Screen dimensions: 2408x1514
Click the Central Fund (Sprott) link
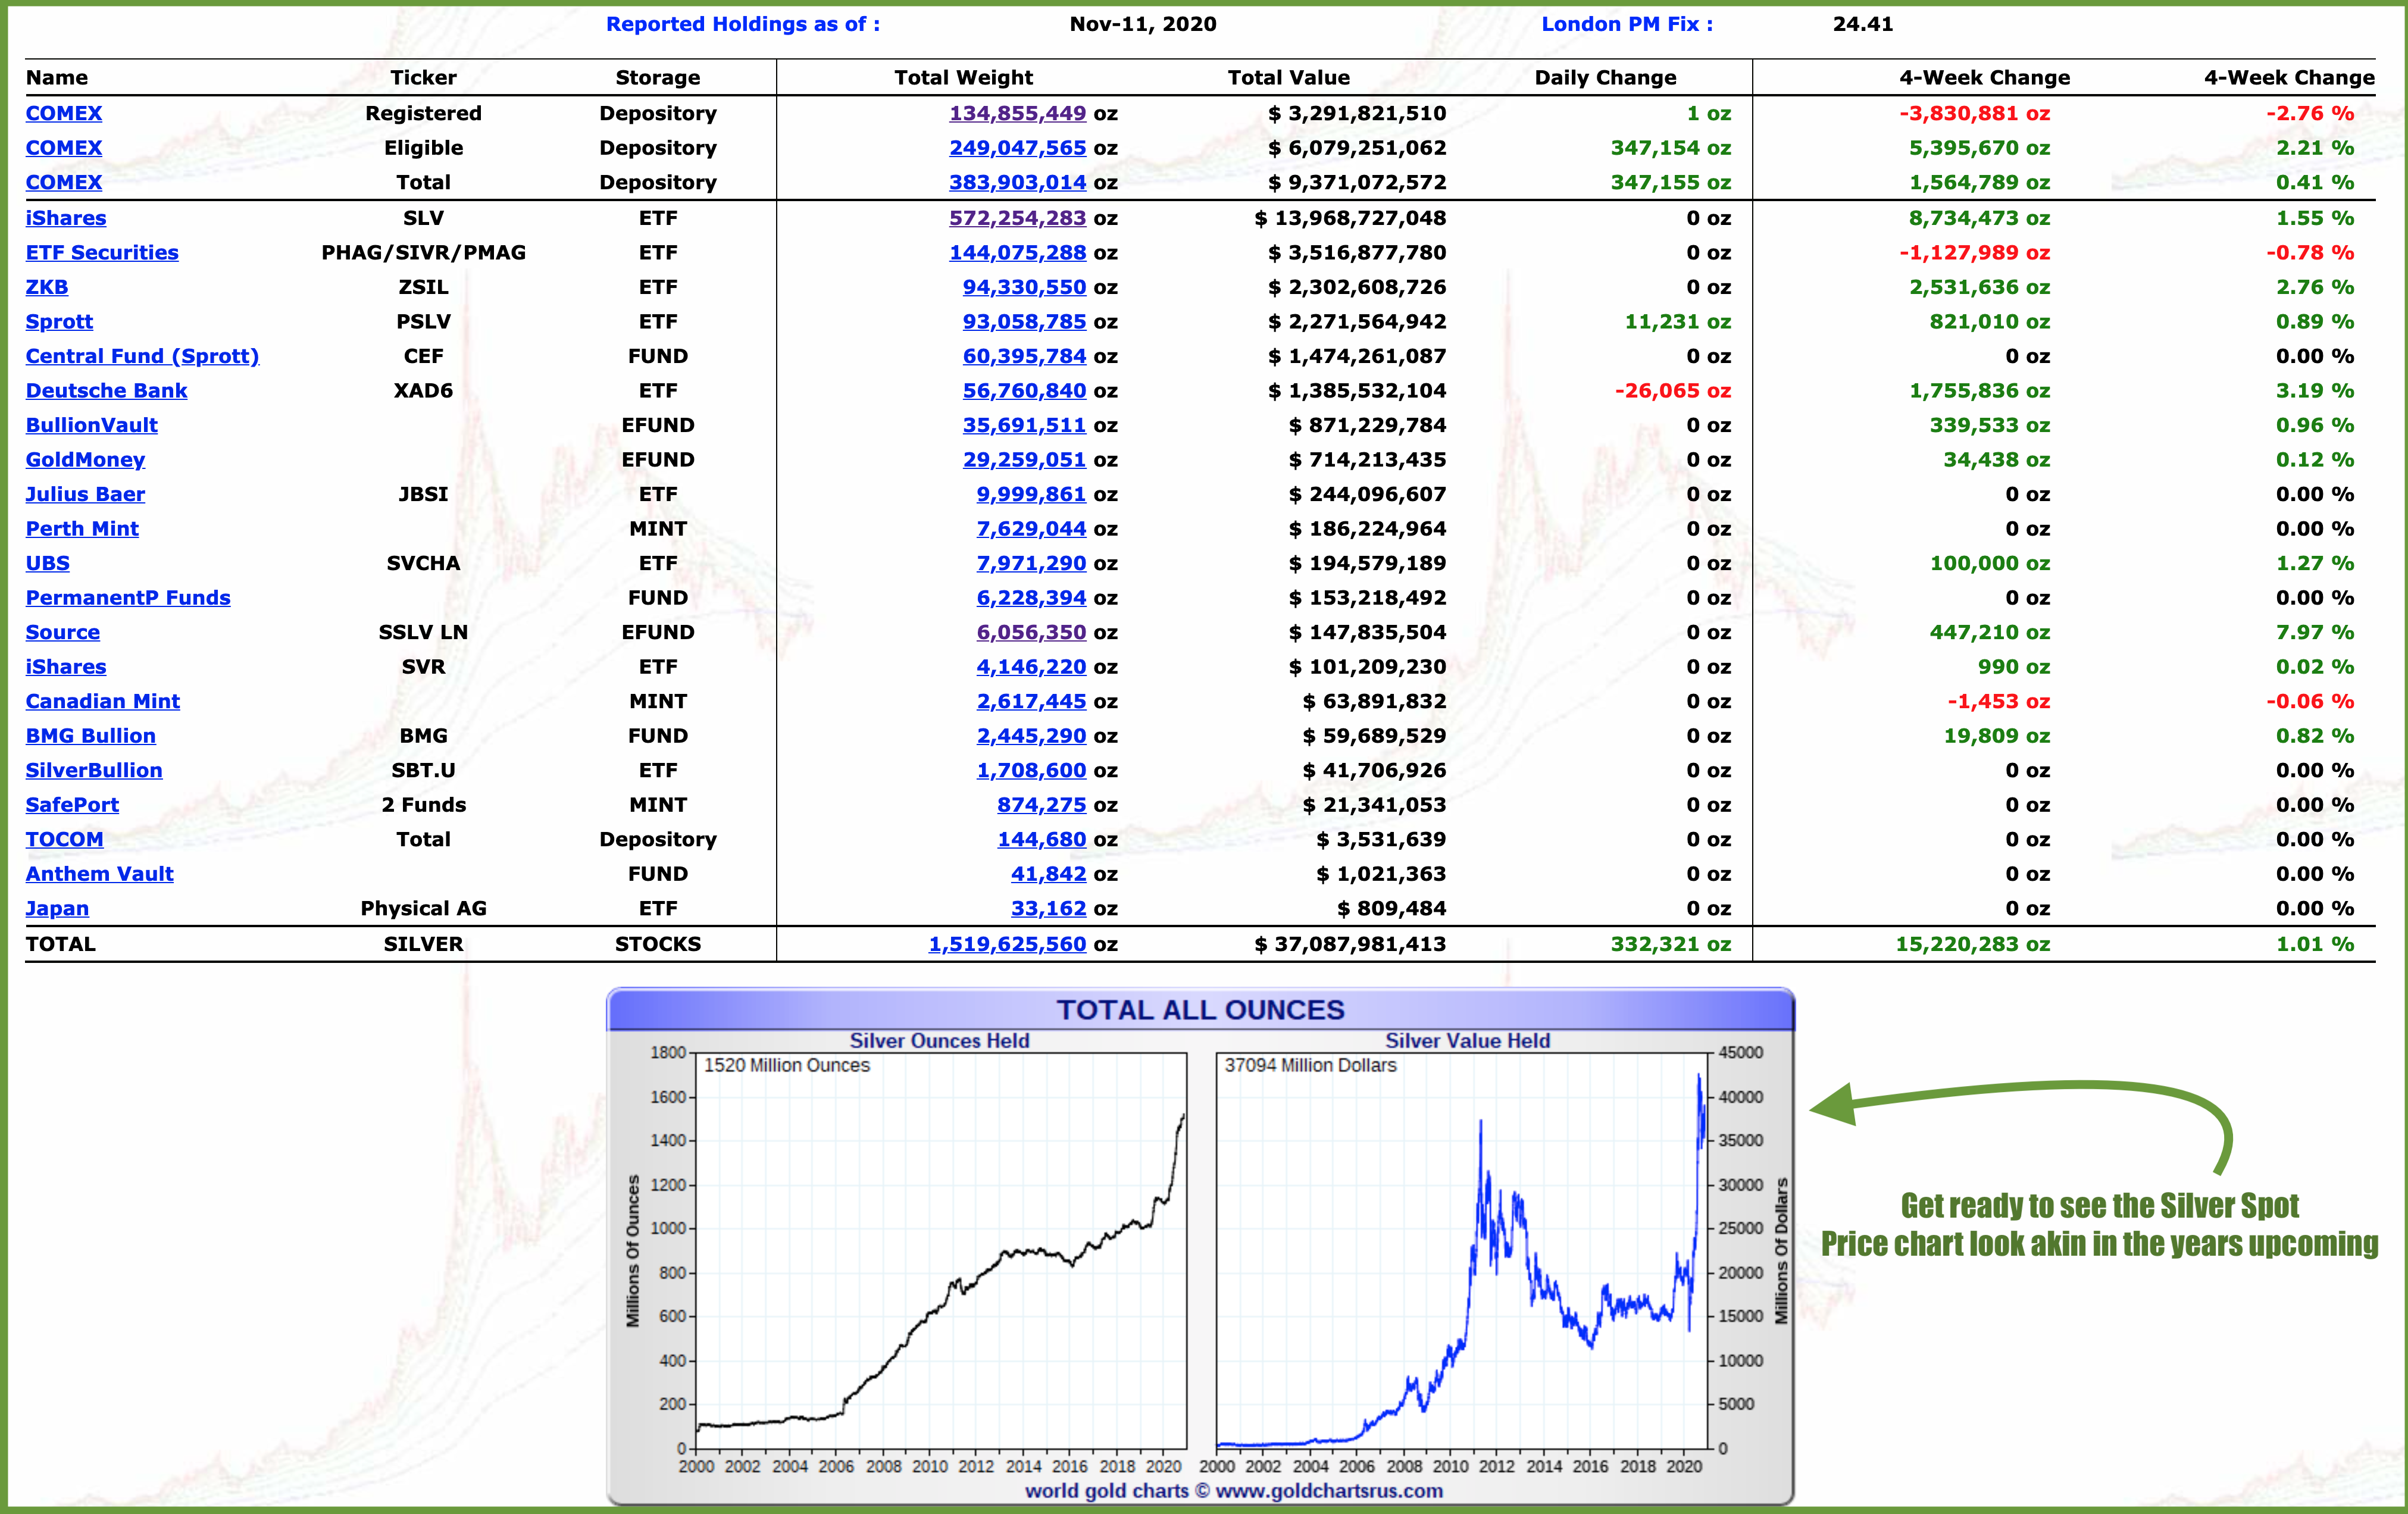[142, 356]
